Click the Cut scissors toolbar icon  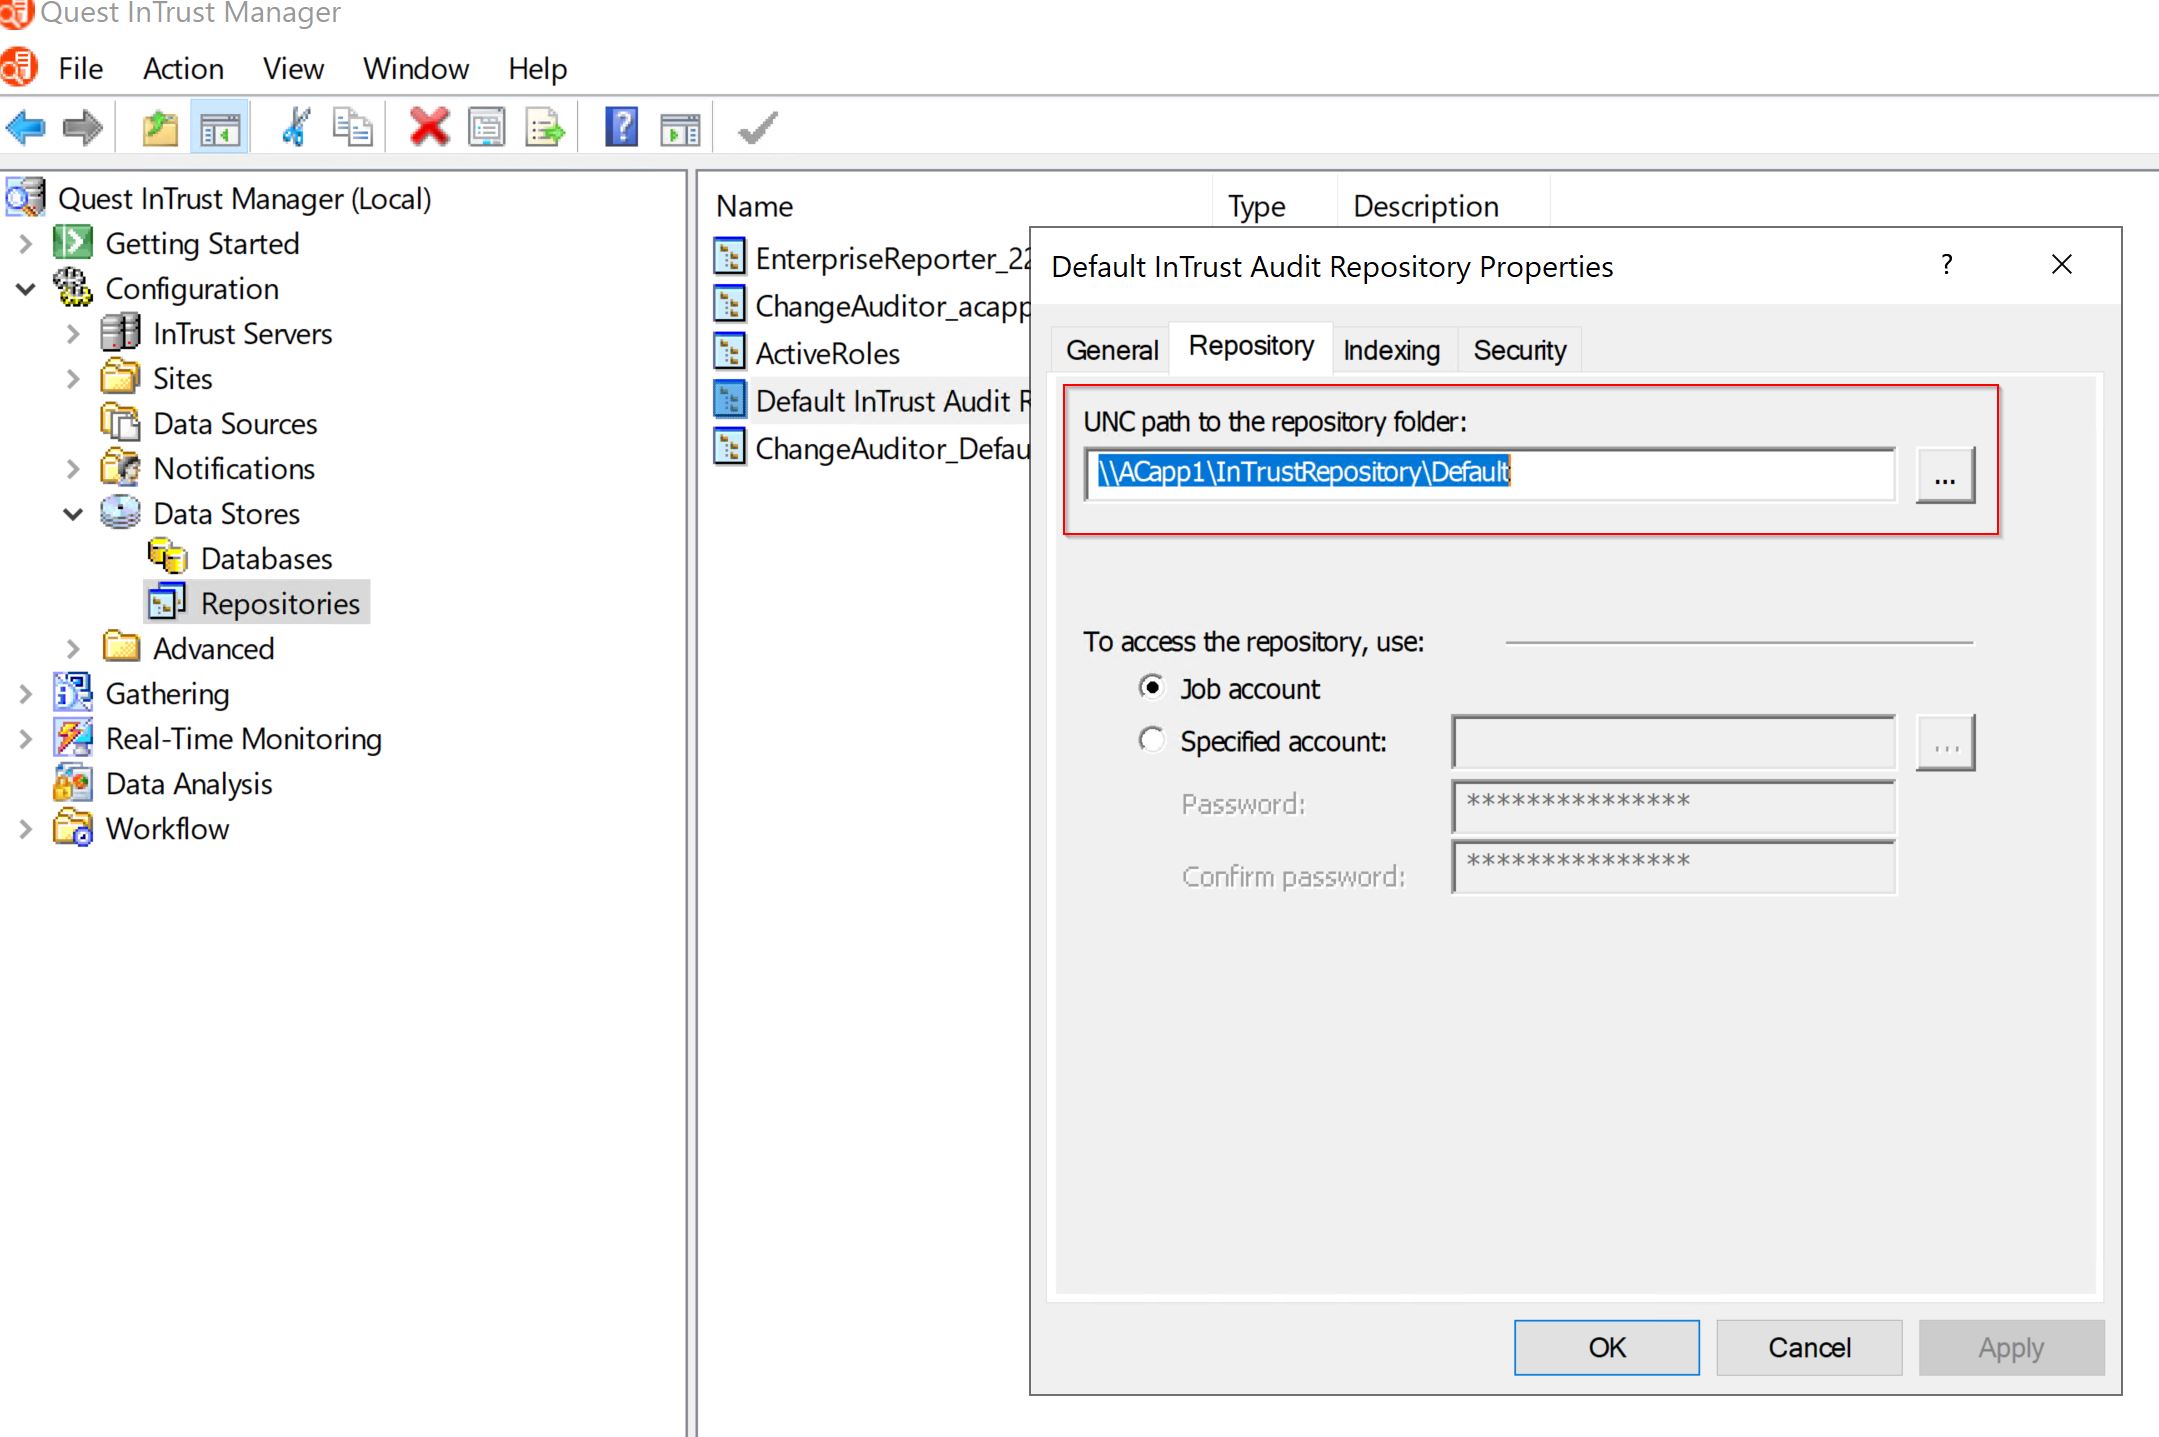295,128
